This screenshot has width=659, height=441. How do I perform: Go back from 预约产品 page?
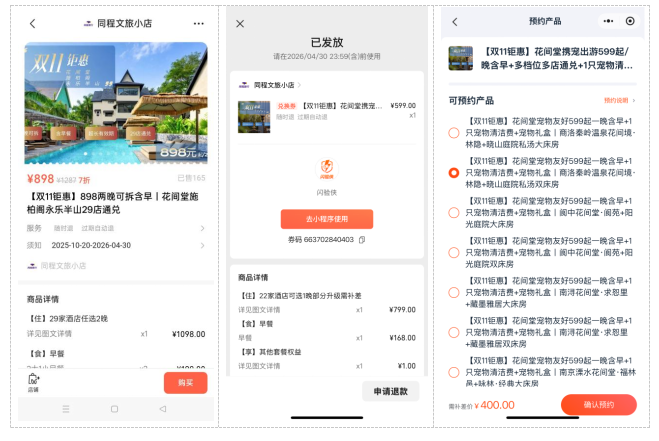click(455, 21)
